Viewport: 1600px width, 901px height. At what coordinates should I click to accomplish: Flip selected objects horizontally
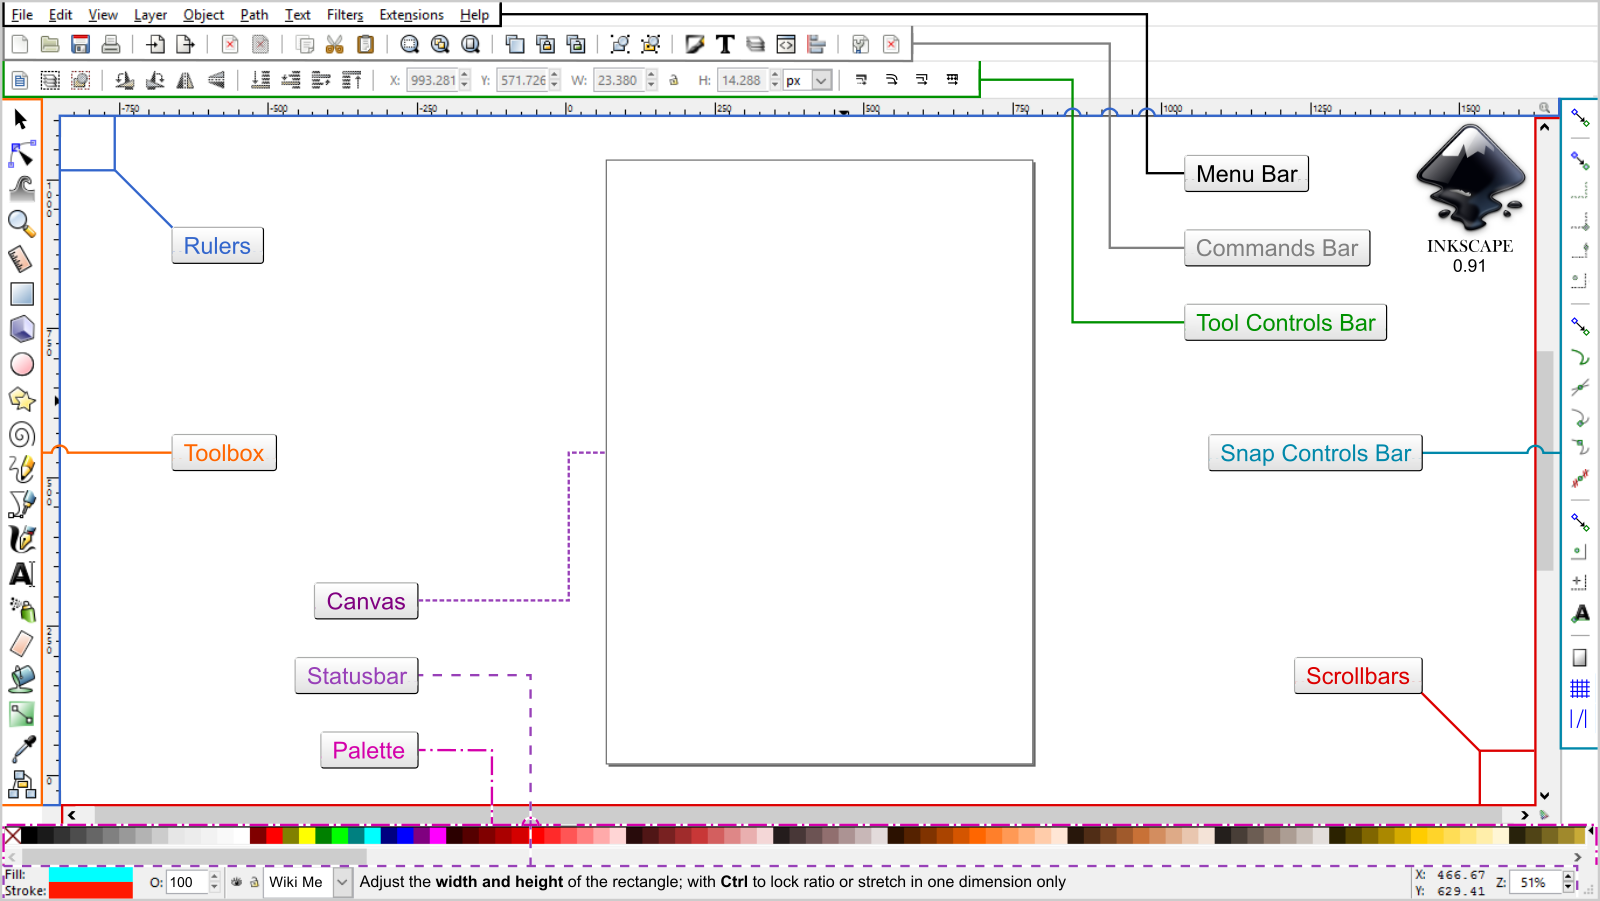(x=186, y=80)
